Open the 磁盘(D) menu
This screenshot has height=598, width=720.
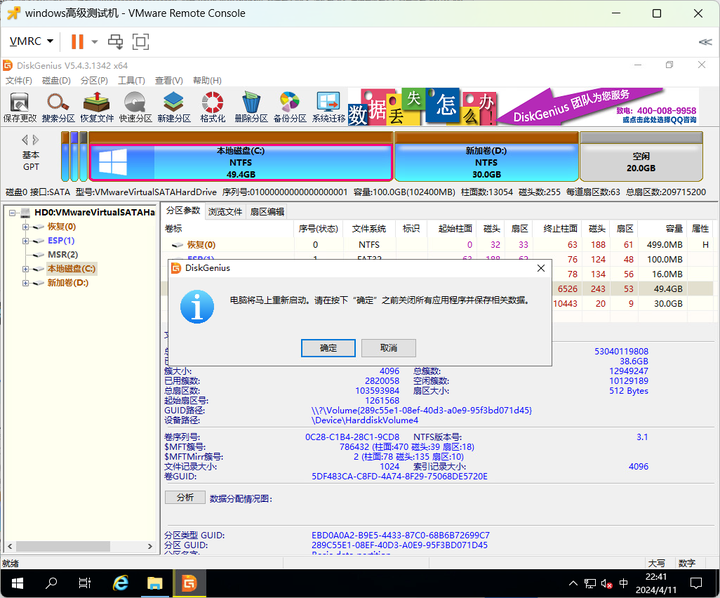tap(56, 80)
